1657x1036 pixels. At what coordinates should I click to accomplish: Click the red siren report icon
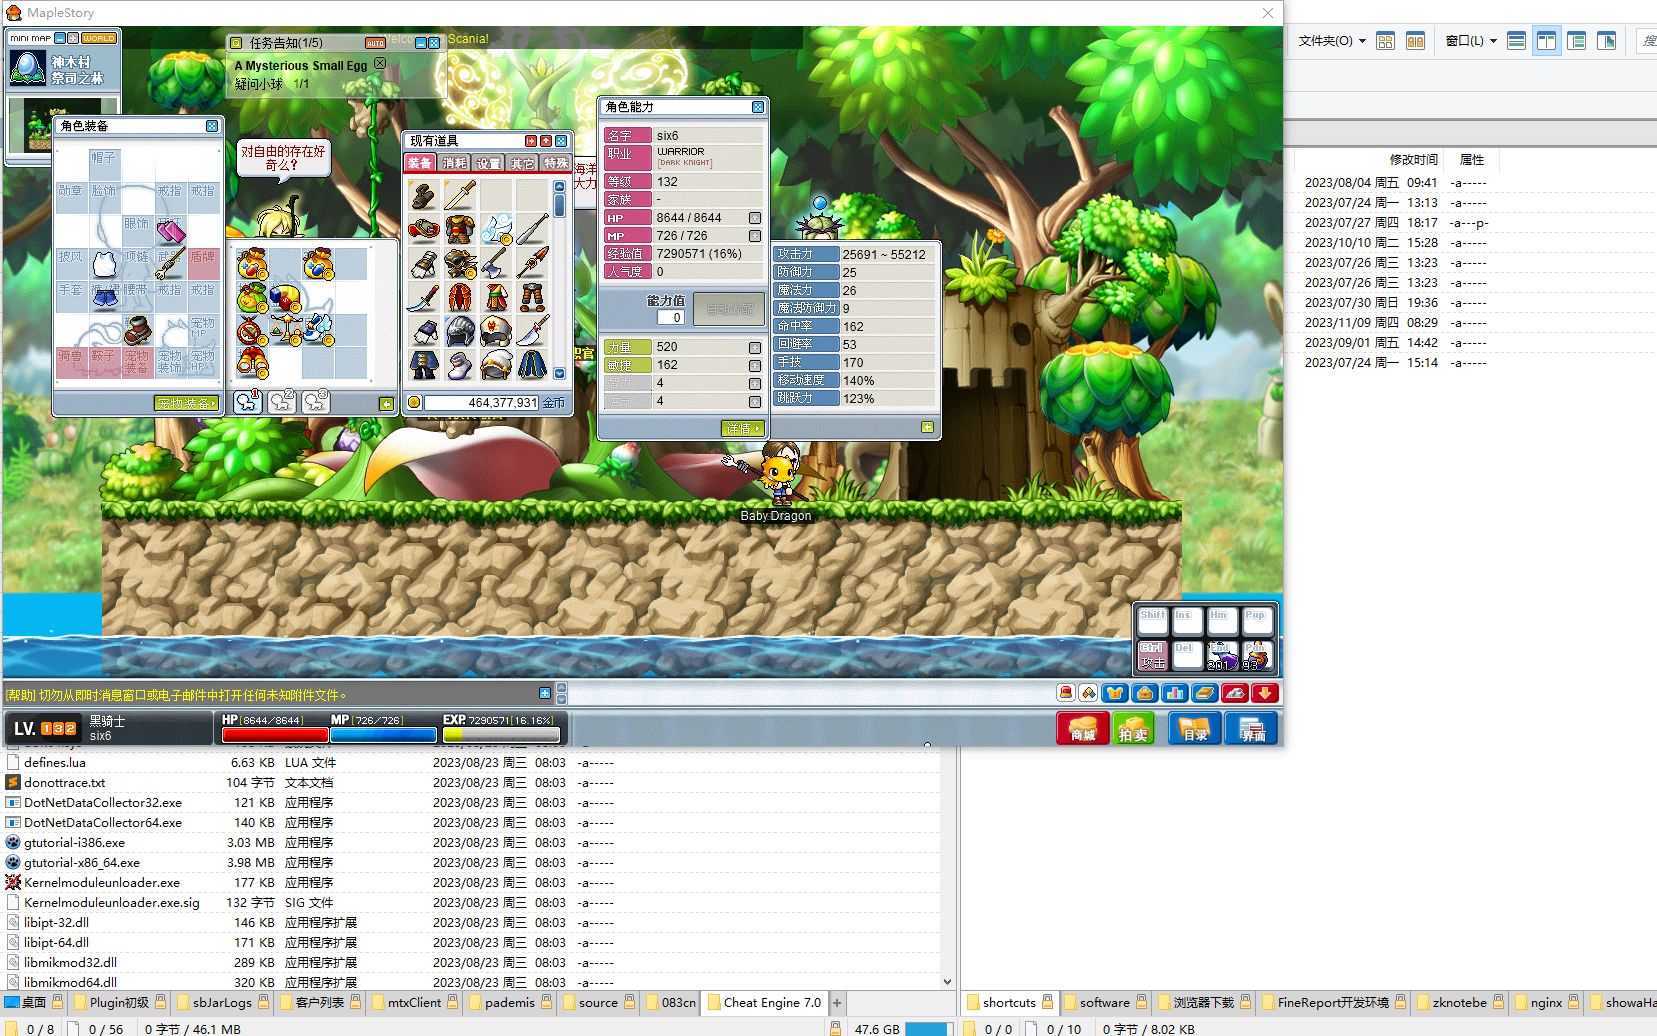(1066, 693)
